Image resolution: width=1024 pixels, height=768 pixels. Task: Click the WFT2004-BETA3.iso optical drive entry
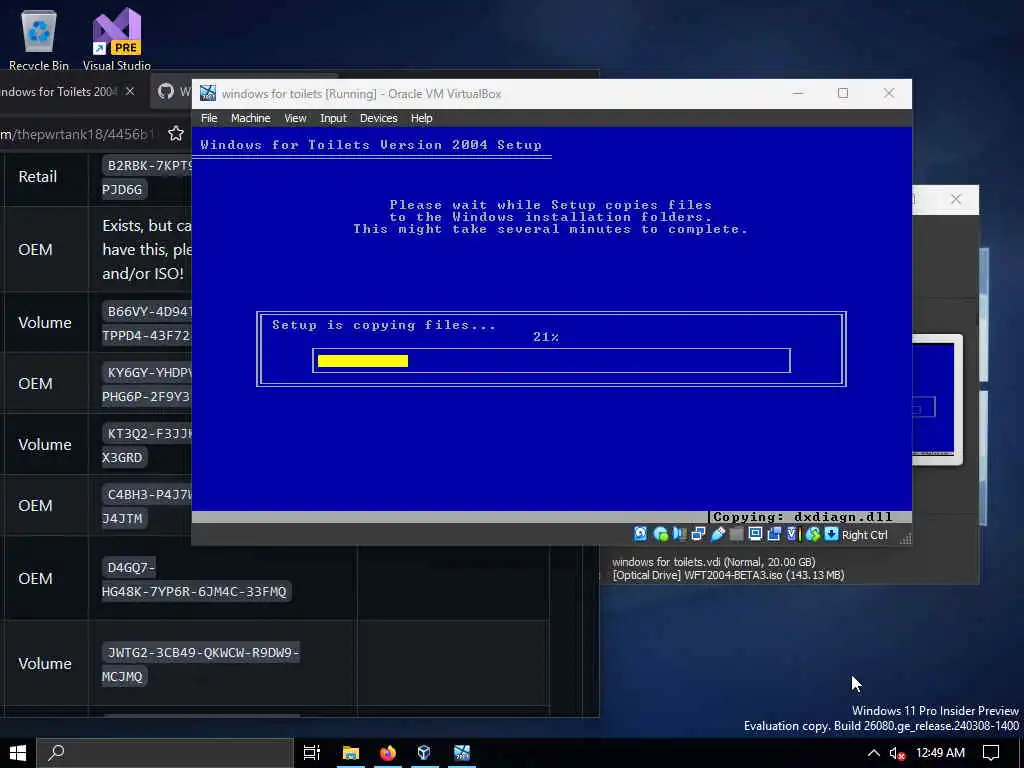click(728, 575)
